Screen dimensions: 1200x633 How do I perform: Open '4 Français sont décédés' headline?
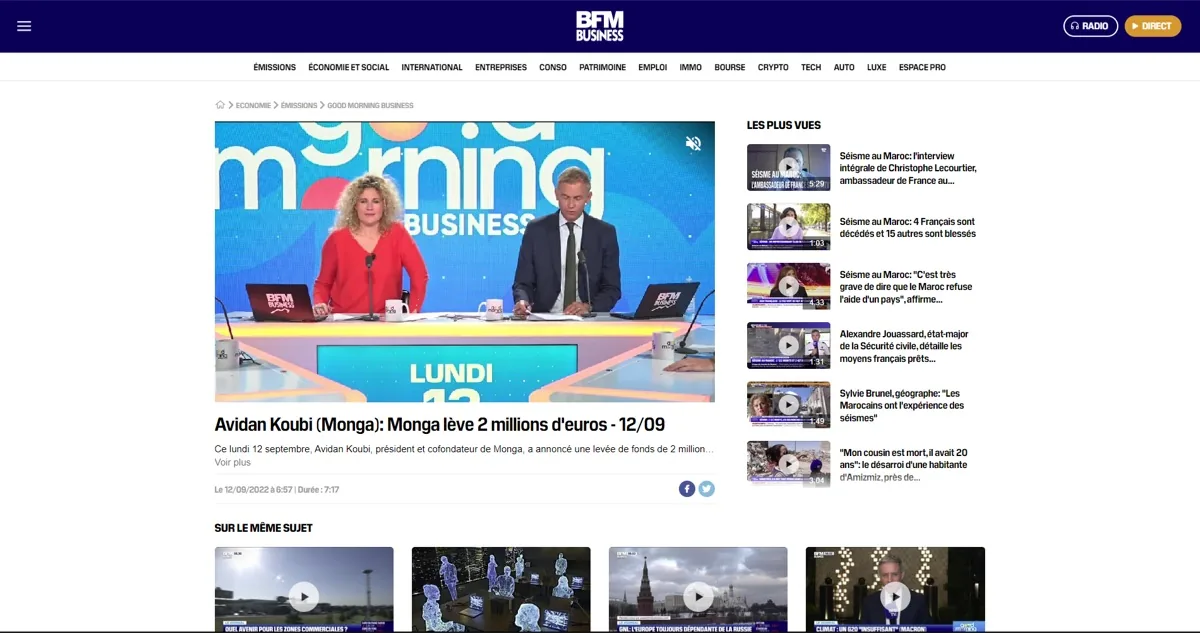[908, 228]
